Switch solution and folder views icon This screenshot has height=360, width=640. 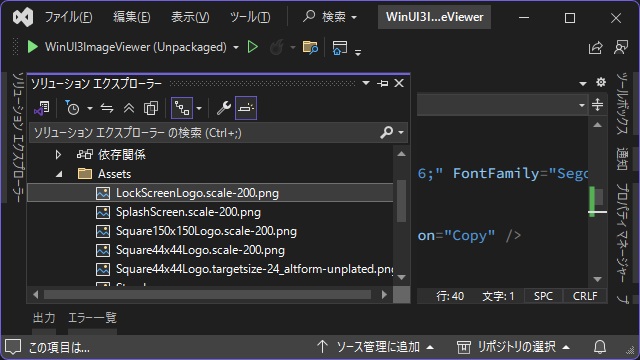click(x=42, y=108)
